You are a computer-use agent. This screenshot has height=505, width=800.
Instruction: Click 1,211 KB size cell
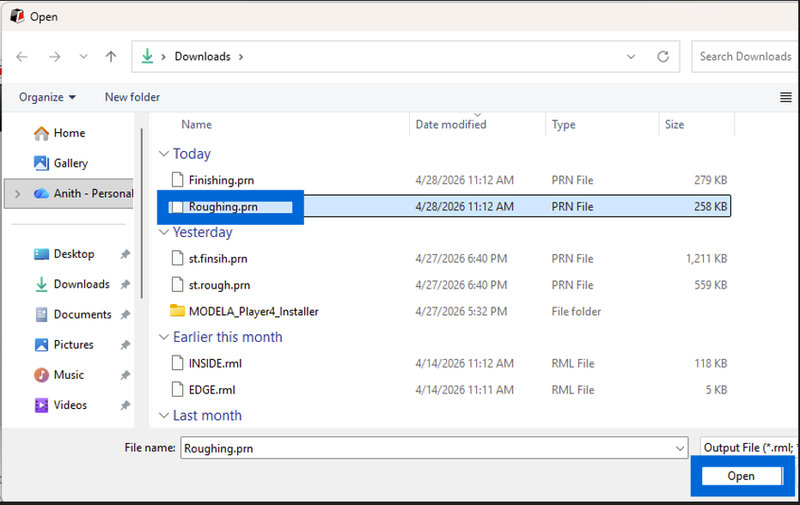[x=706, y=259]
